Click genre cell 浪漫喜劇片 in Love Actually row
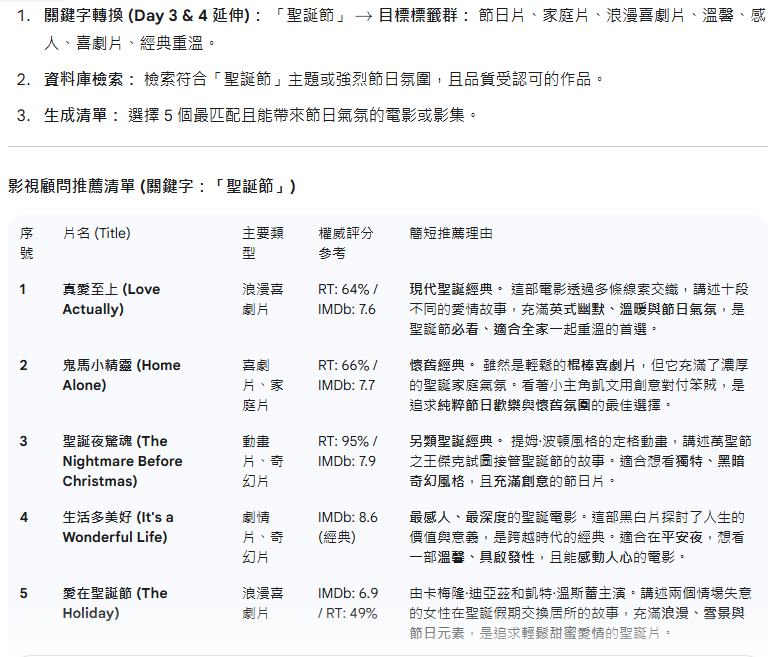784x657 pixels. 263,299
